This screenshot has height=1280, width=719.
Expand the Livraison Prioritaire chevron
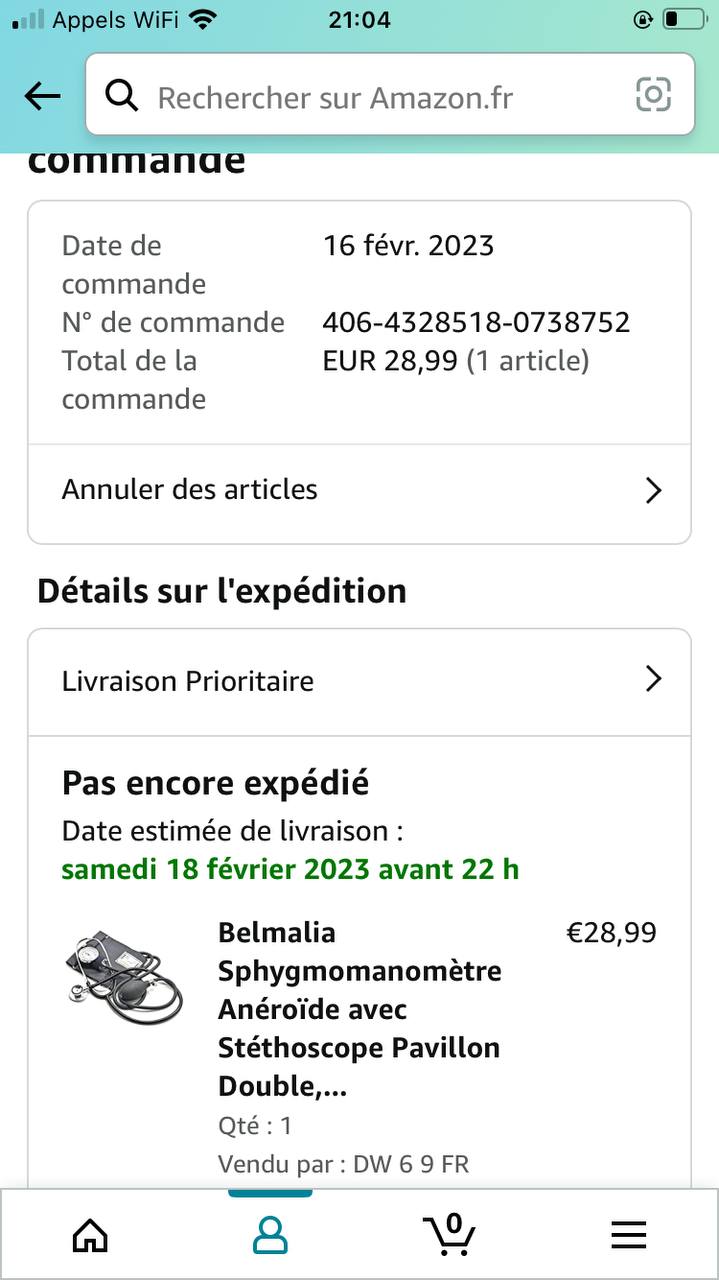(653, 679)
